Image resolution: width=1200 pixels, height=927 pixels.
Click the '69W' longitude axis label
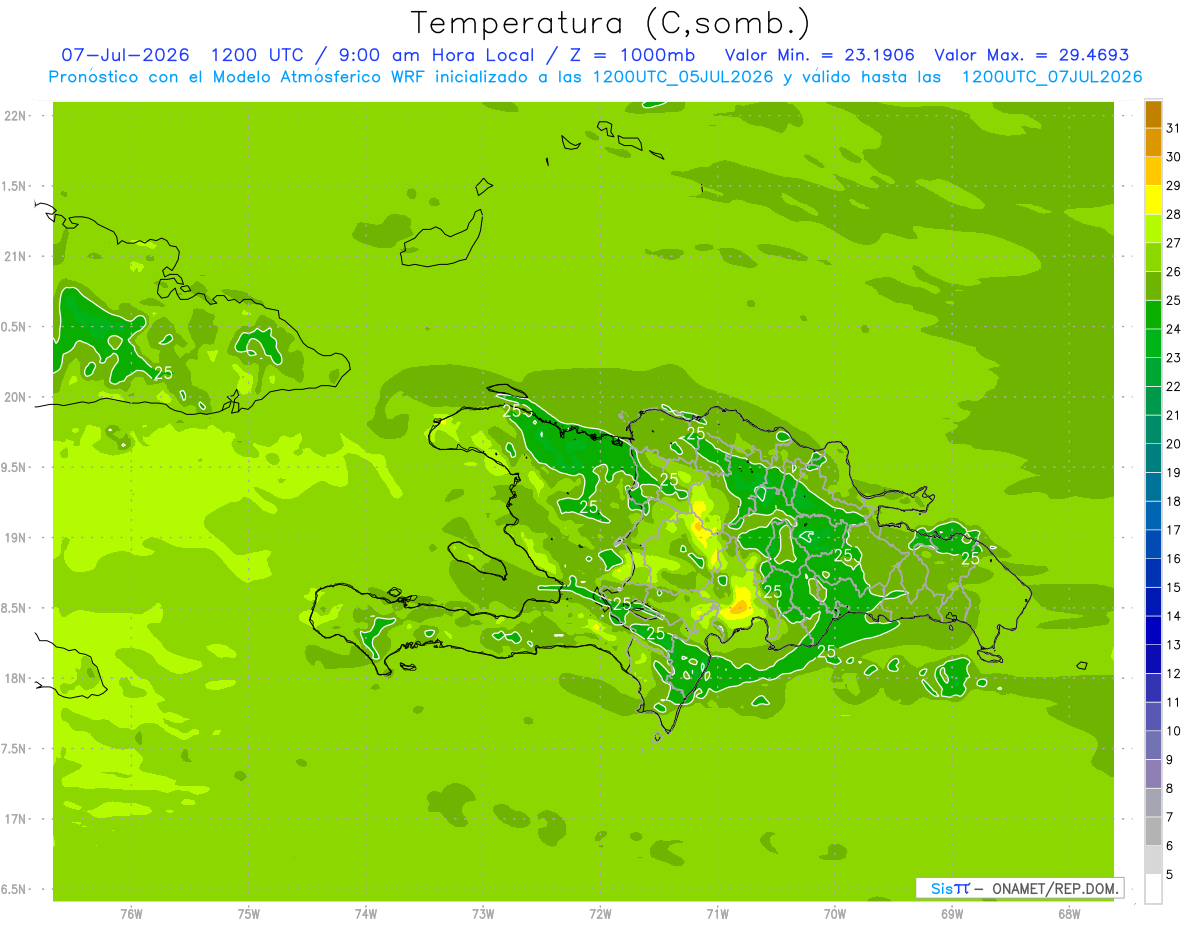[952, 914]
